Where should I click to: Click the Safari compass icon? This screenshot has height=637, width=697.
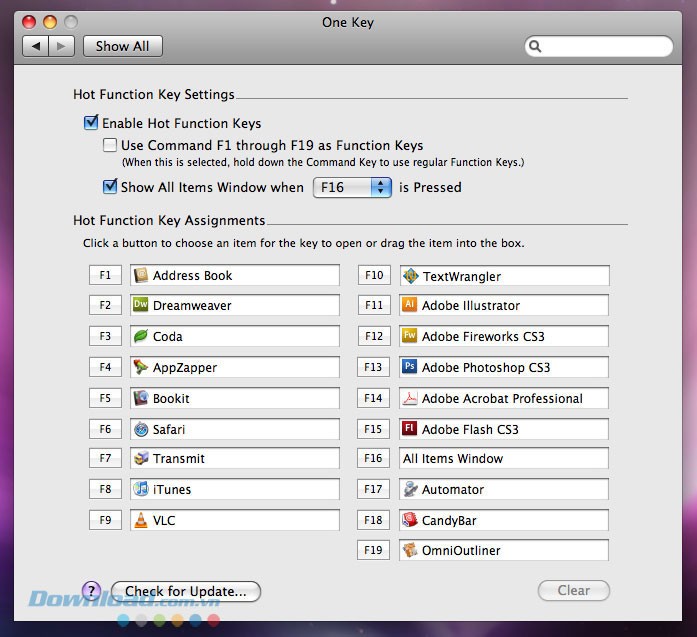(141, 429)
